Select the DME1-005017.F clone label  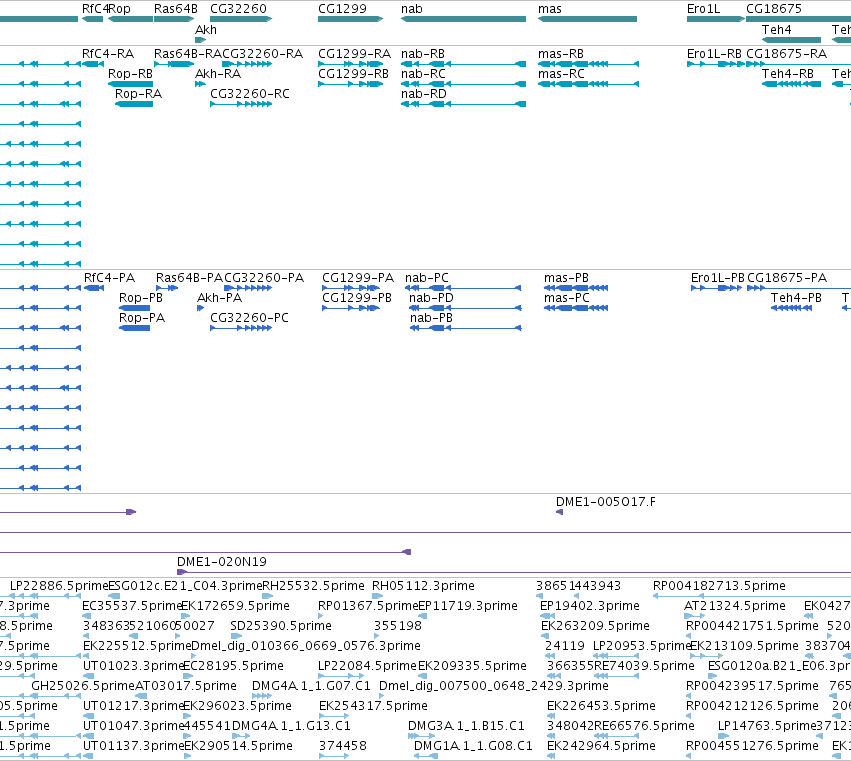[606, 502]
